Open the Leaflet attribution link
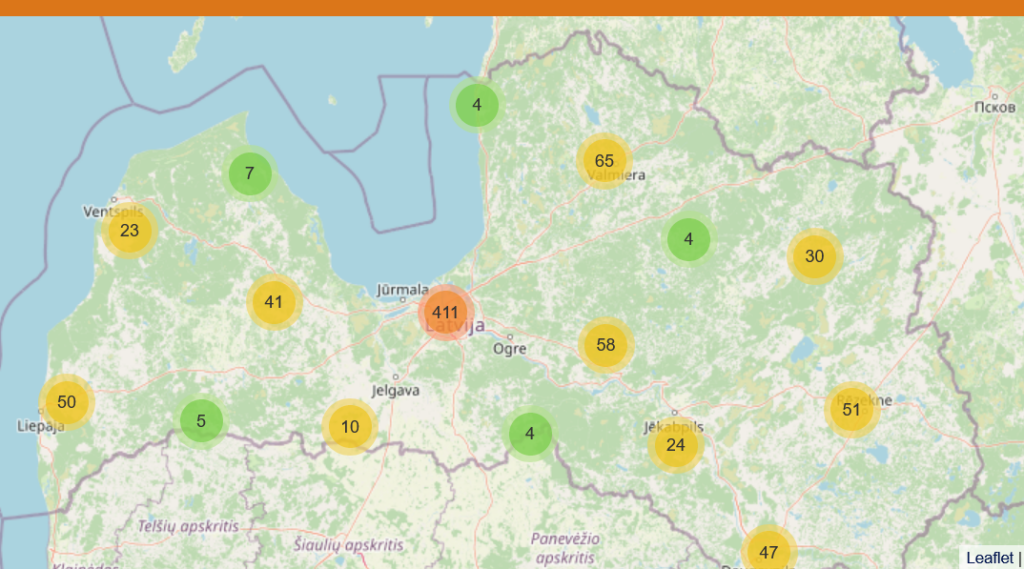The width and height of the screenshot is (1024, 569). (989, 558)
